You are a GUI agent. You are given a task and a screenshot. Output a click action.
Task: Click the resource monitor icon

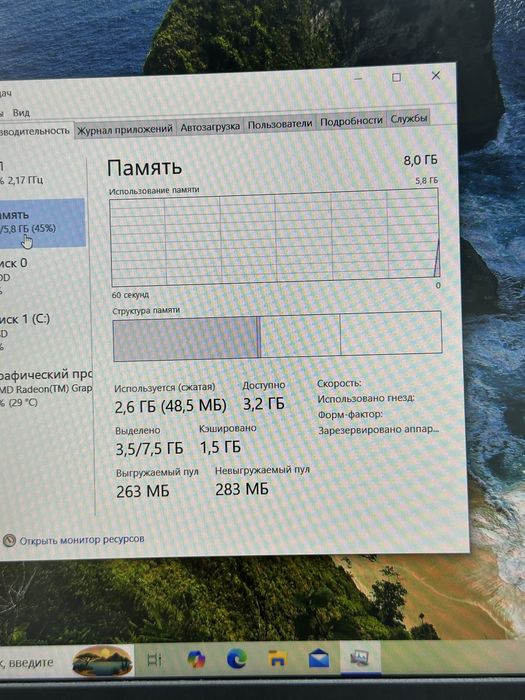(x=9, y=540)
